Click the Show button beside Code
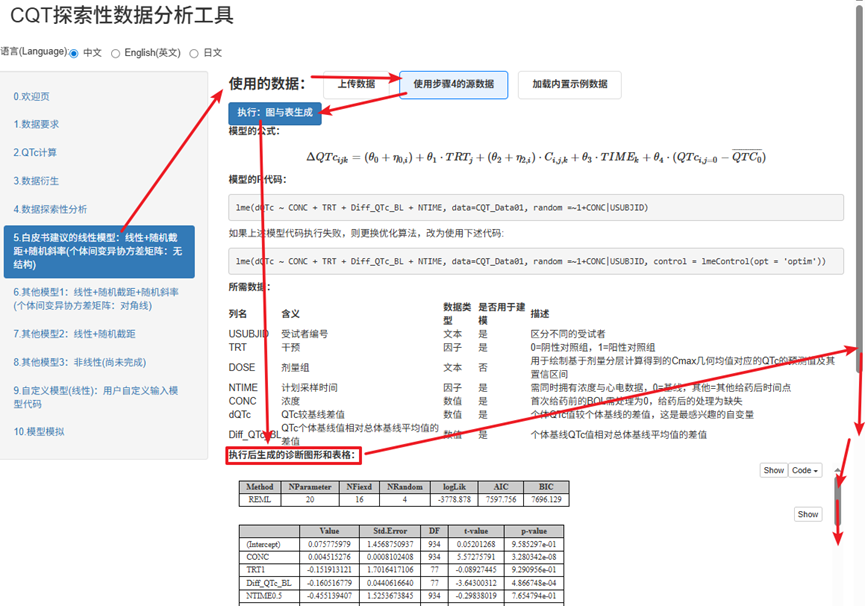The image size is (865, 606). point(773,470)
